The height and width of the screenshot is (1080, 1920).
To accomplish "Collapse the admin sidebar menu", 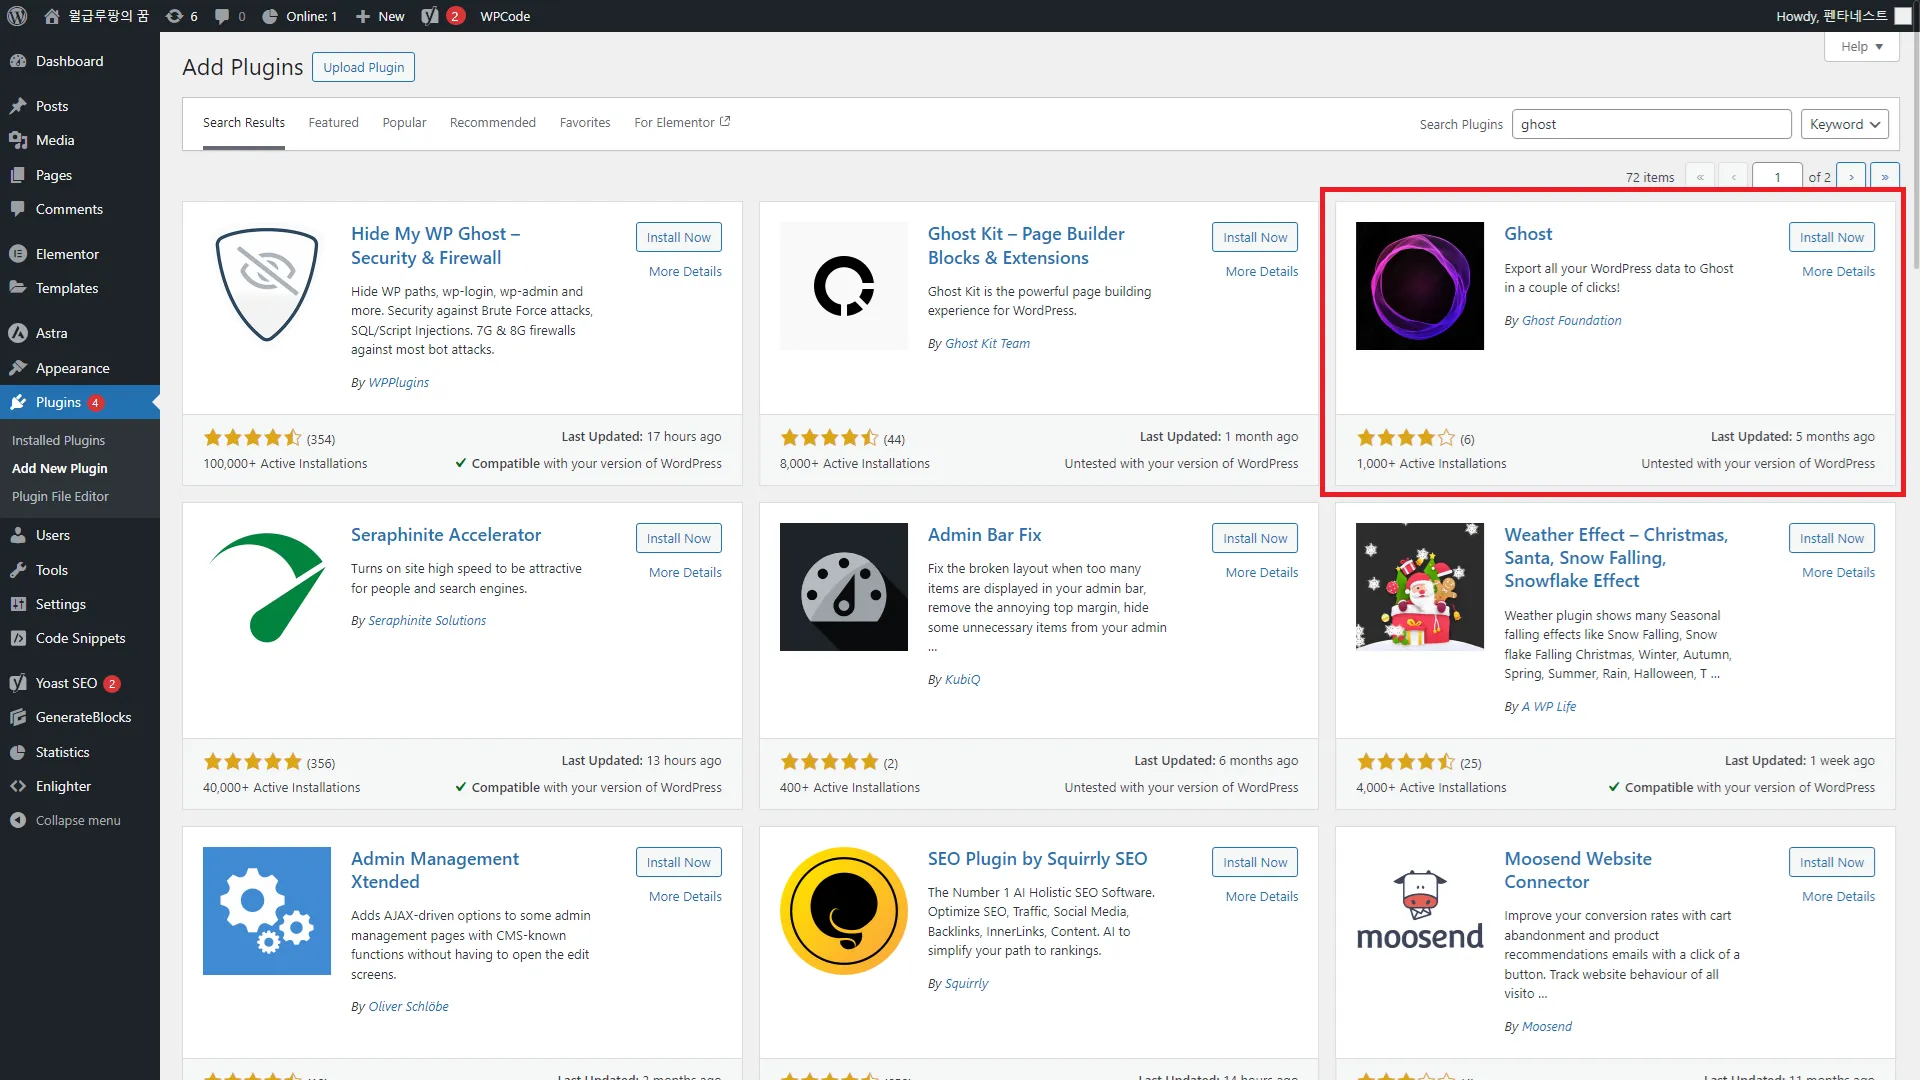I will click(x=20, y=820).
